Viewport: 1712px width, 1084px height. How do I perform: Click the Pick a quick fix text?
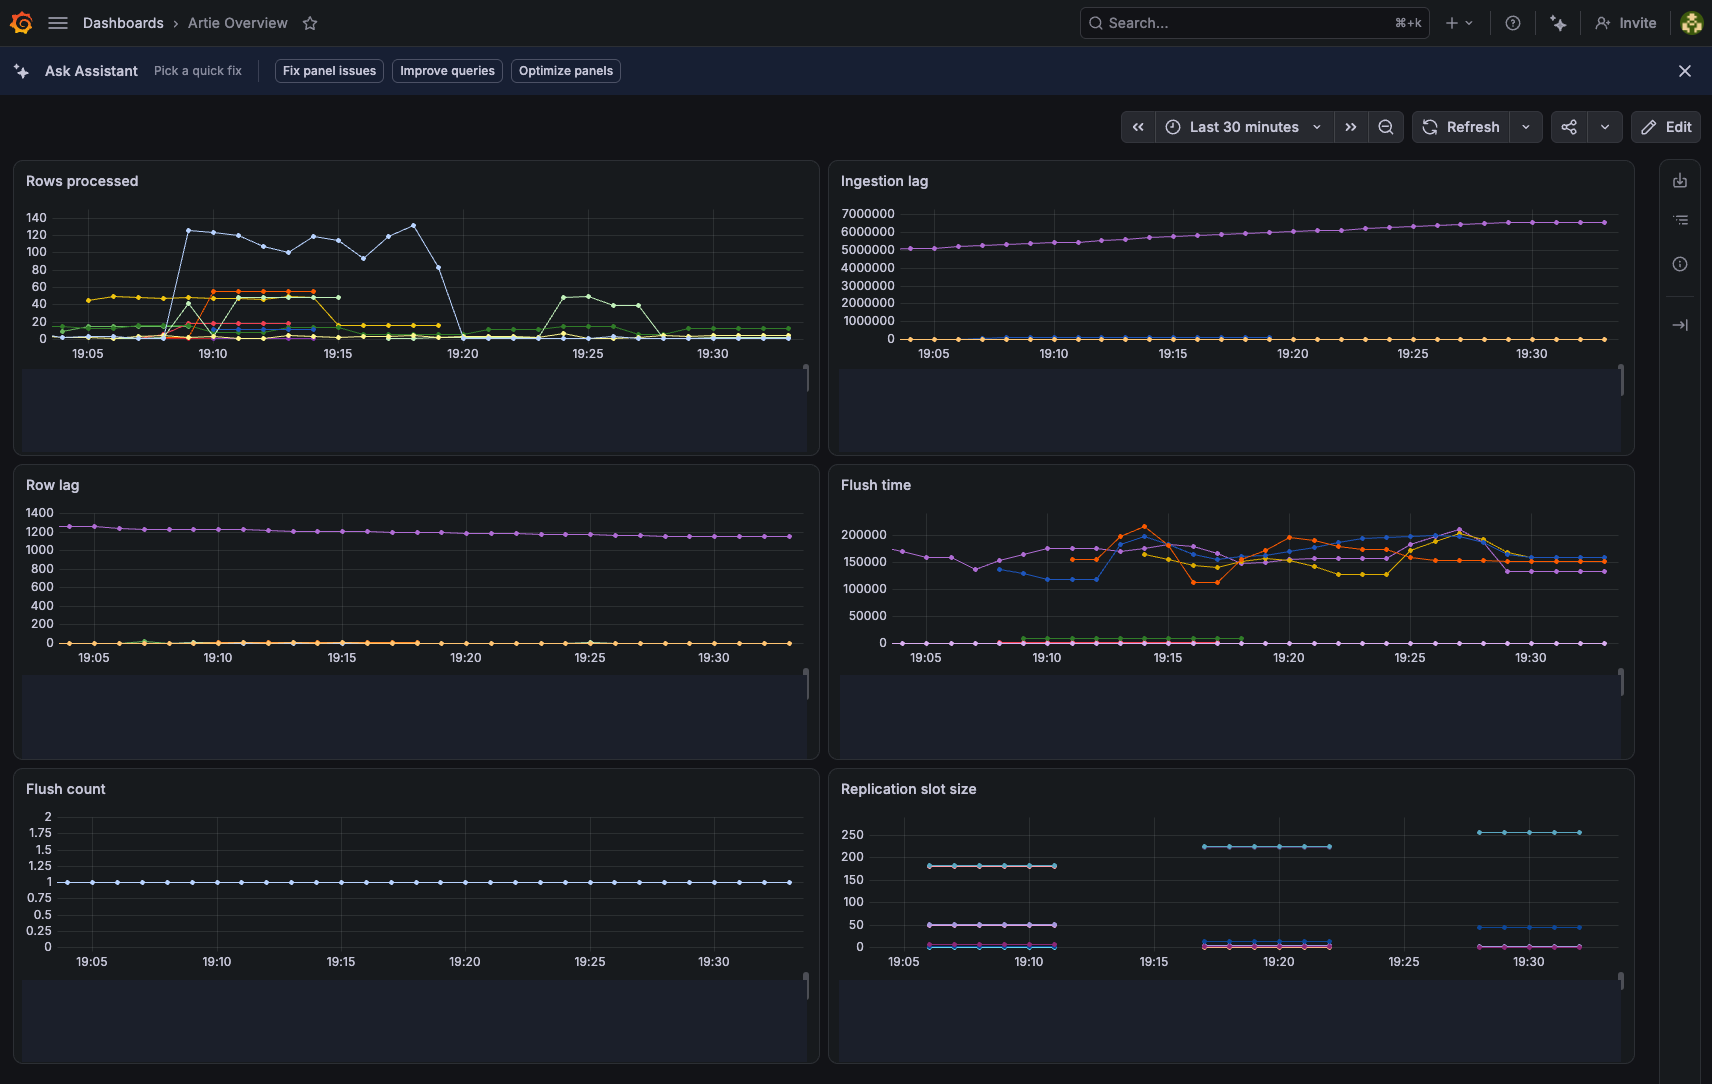[x=198, y=71]
